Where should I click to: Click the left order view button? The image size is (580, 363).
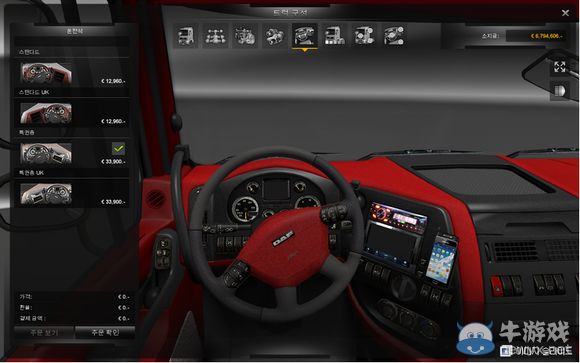(x=44, y=333)
